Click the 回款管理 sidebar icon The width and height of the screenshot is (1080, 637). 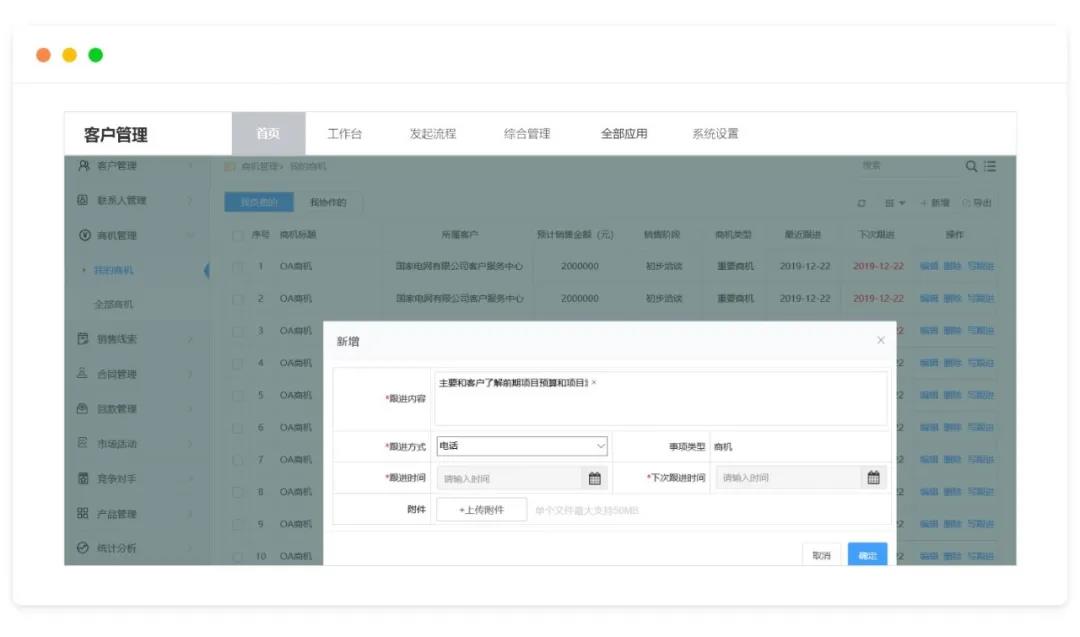tap(83, 408)
